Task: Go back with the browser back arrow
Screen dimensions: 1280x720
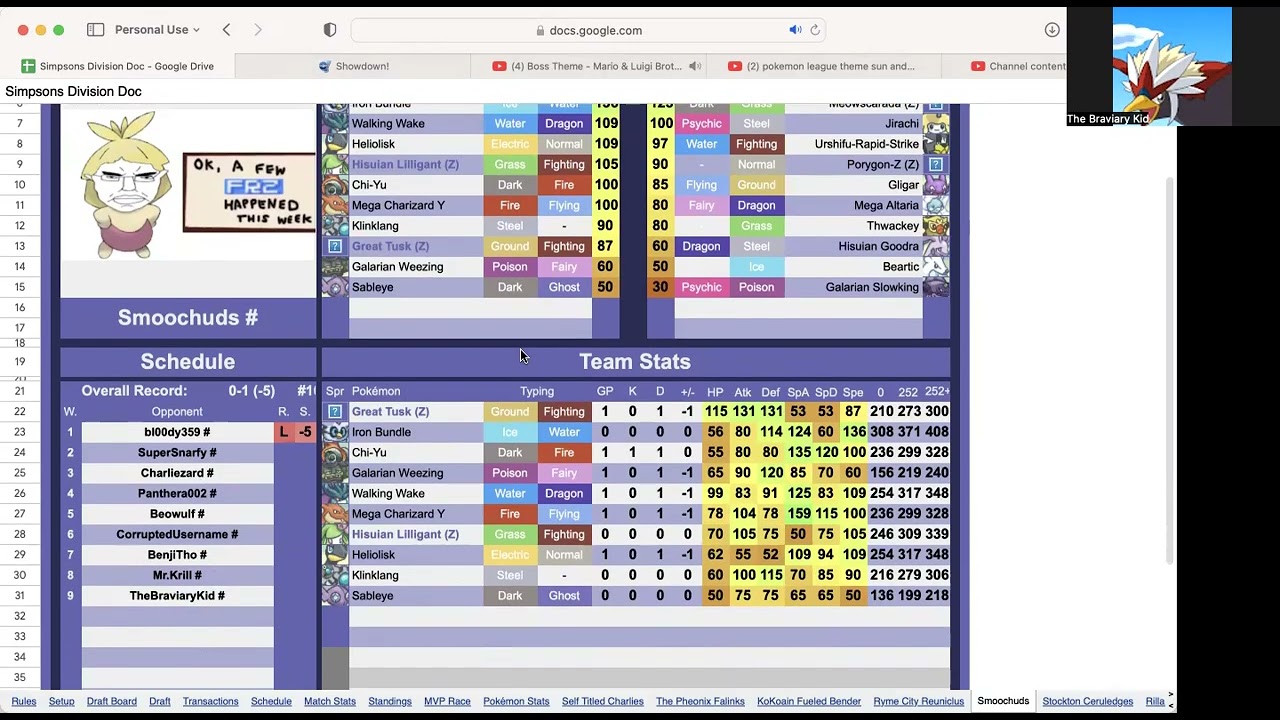Action: point(226,30)
